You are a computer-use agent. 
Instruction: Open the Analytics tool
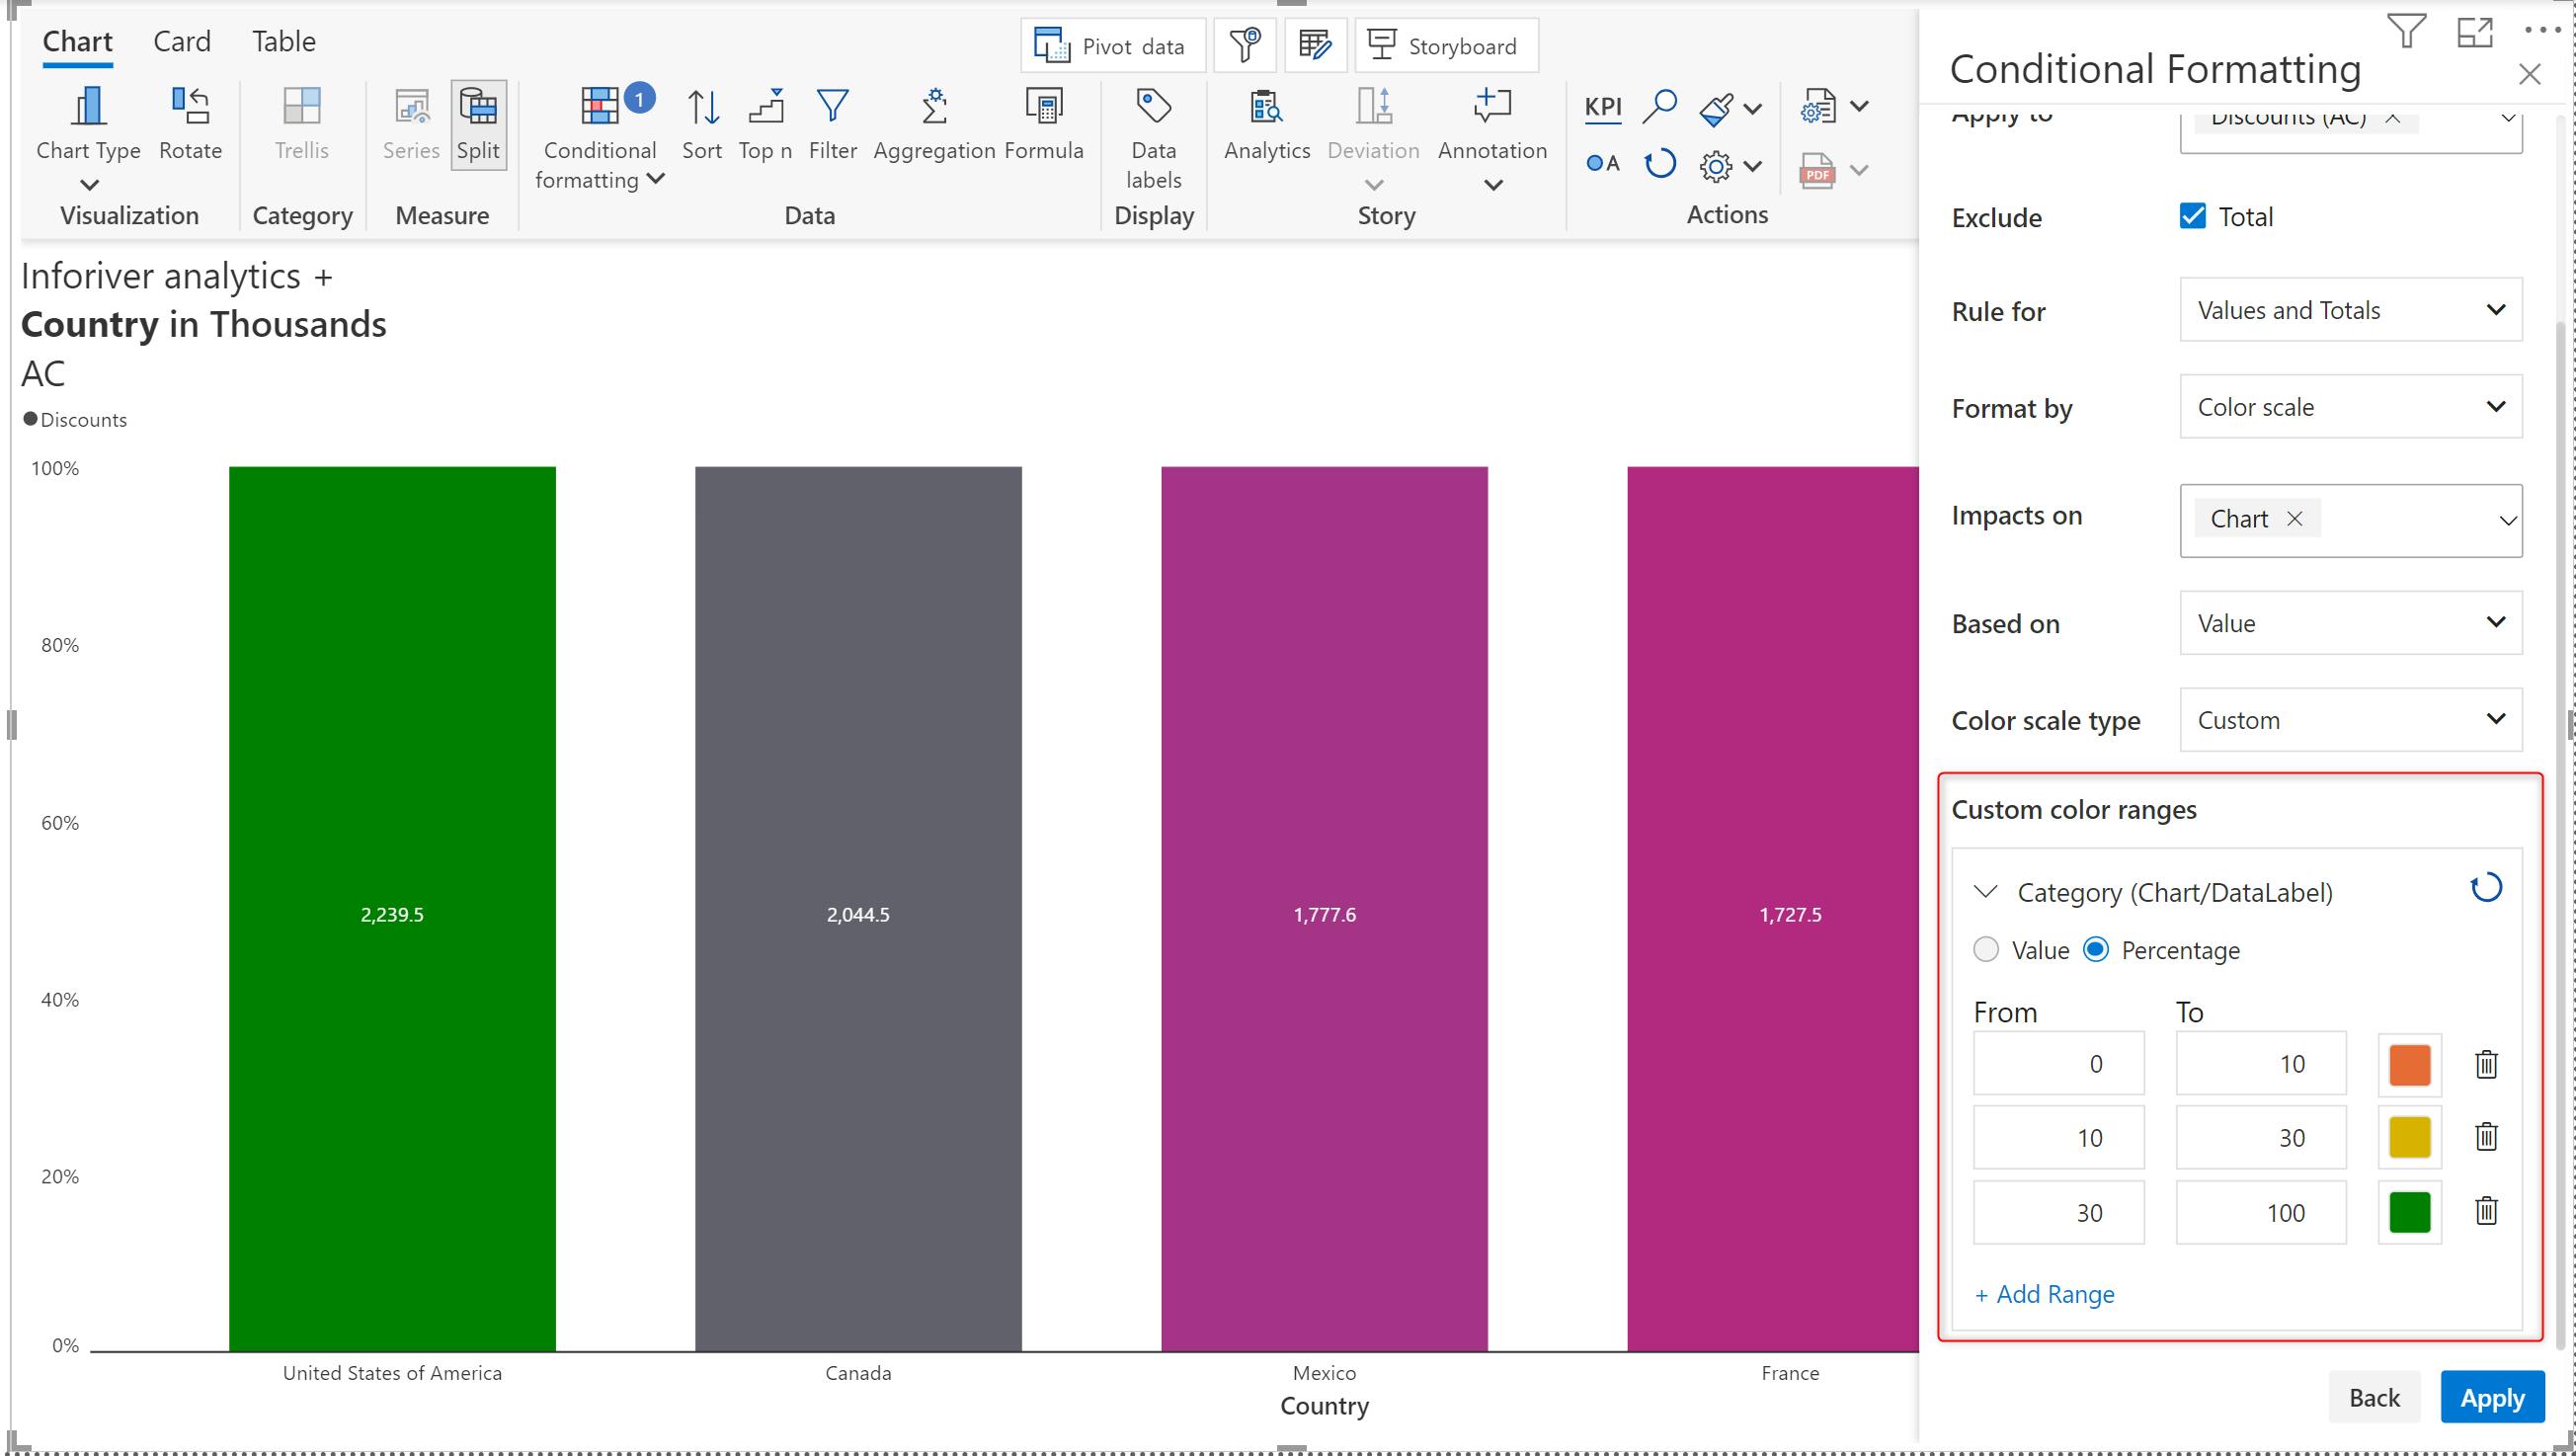[1266, 107]
